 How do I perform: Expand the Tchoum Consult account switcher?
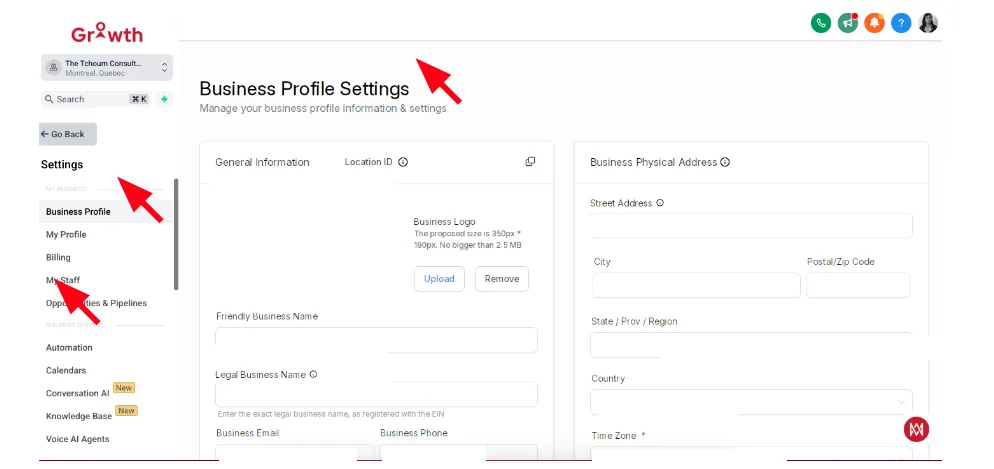pos(106,67)
